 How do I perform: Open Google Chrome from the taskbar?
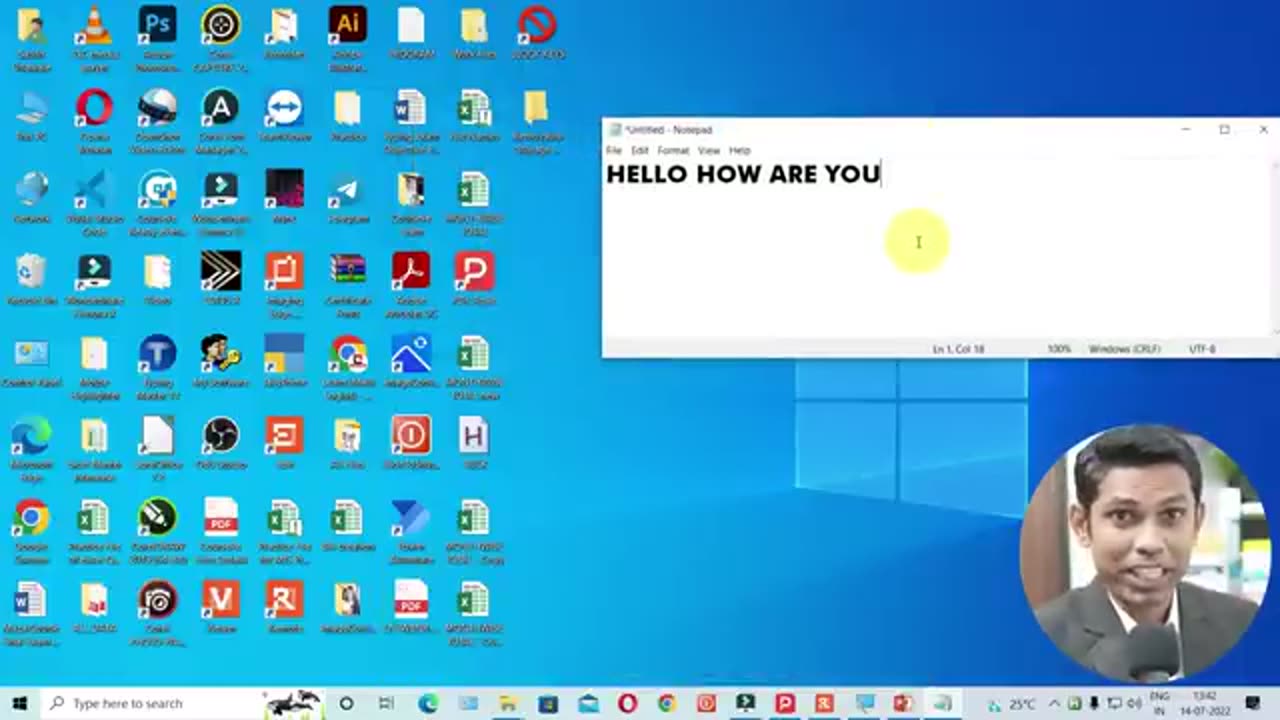click(667, 703)
